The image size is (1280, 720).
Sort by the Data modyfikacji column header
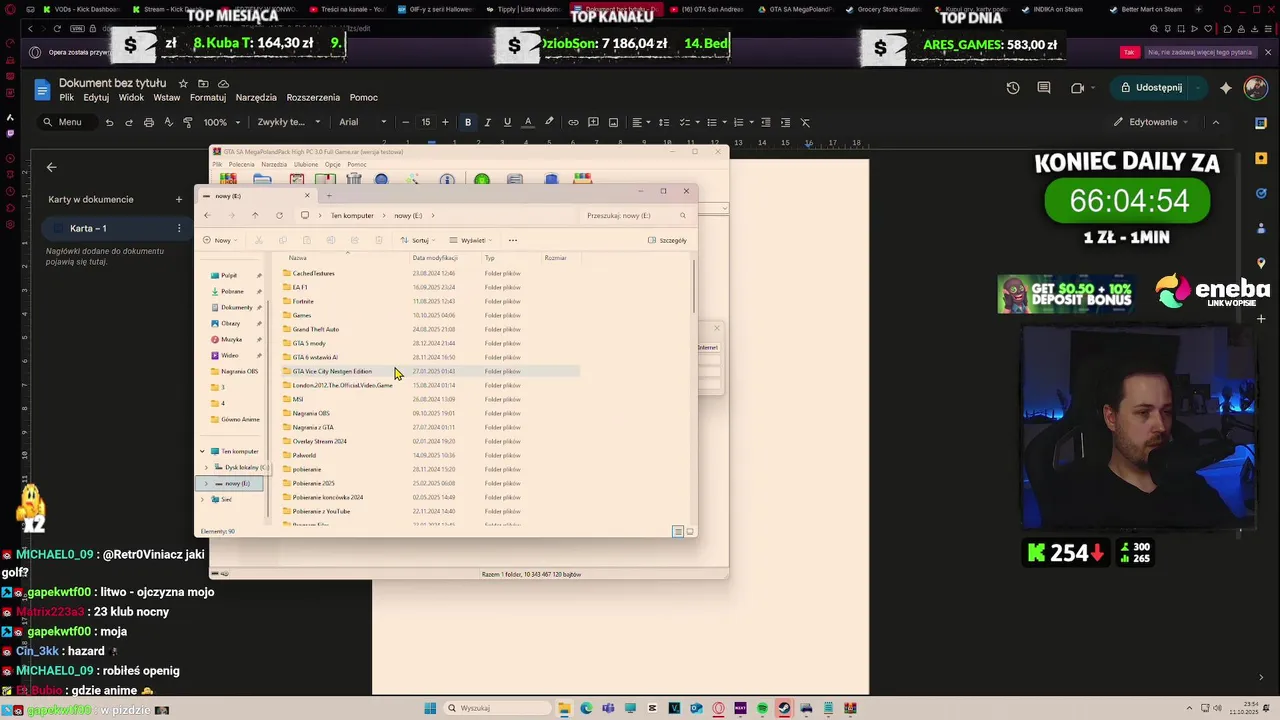(x=435, y=258)
